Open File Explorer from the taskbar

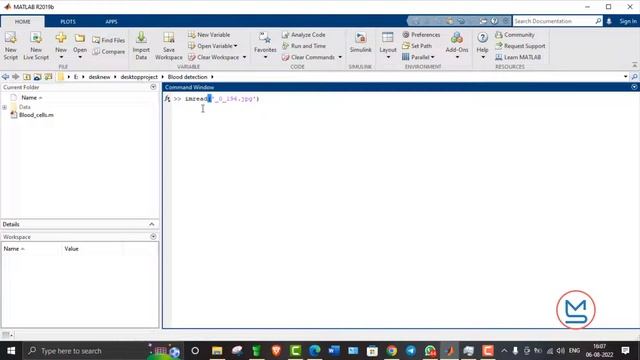click(x=217, y=351)
